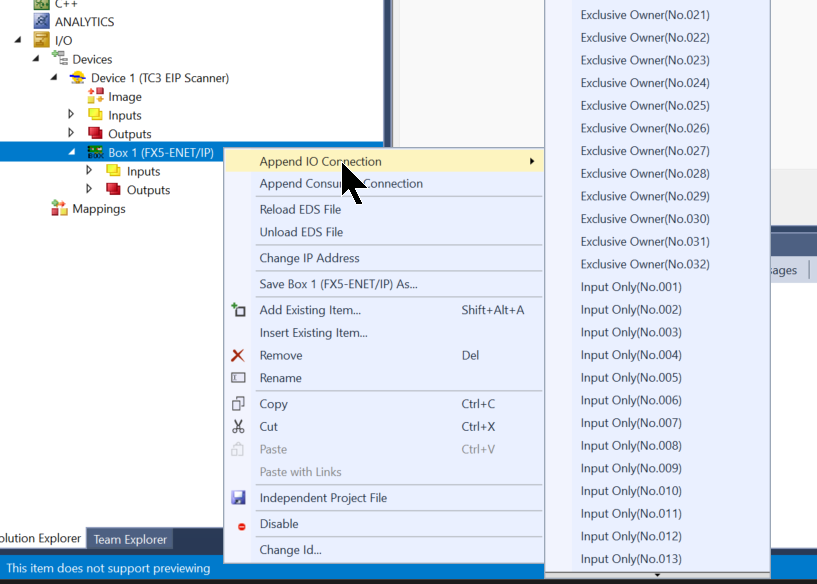Click the Cut scissors icon
The height and width of the screenshot is (584, 817).
pyautogui.click(x=238, y=427)
